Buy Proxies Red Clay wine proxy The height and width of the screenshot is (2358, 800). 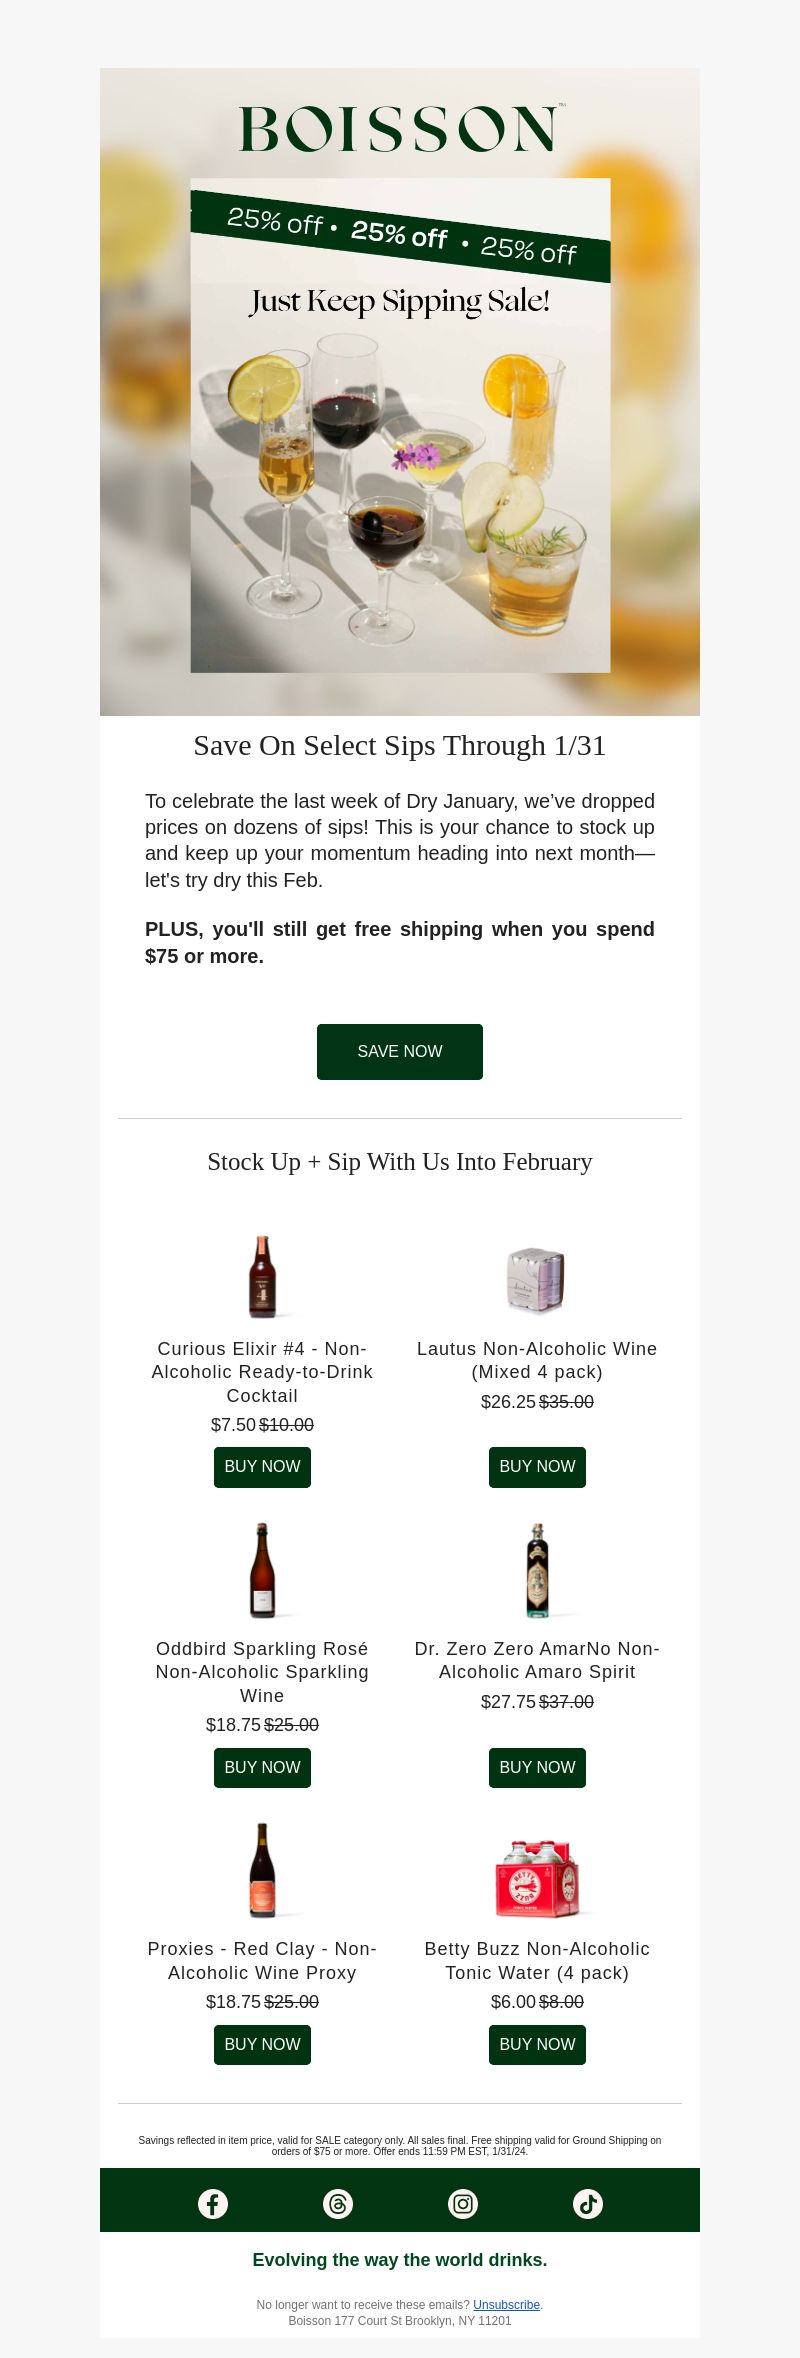[x=262, y=2044]
